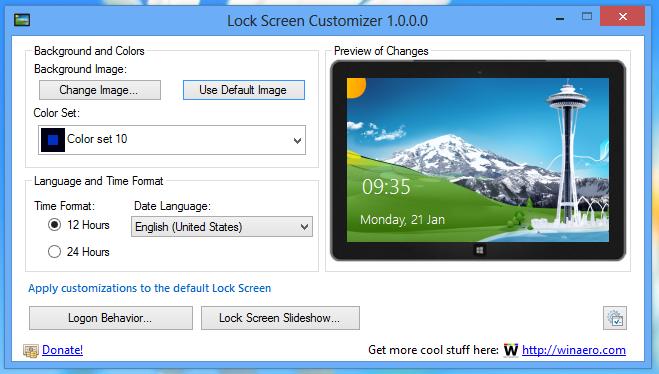Maximize the Lock Screen Customizer window
Viewport: 659px width, 374px height.
(587, 17)
